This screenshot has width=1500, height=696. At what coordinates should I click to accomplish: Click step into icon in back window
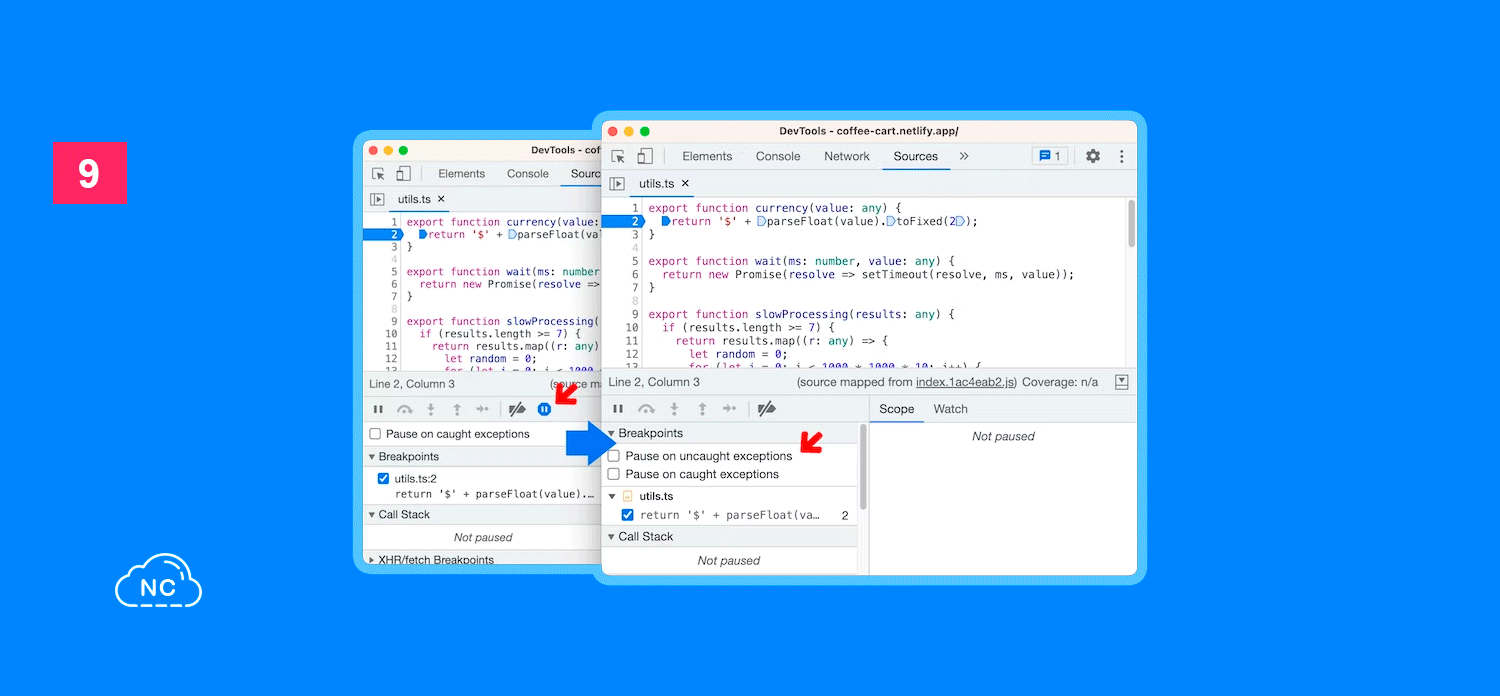[431, 409]
